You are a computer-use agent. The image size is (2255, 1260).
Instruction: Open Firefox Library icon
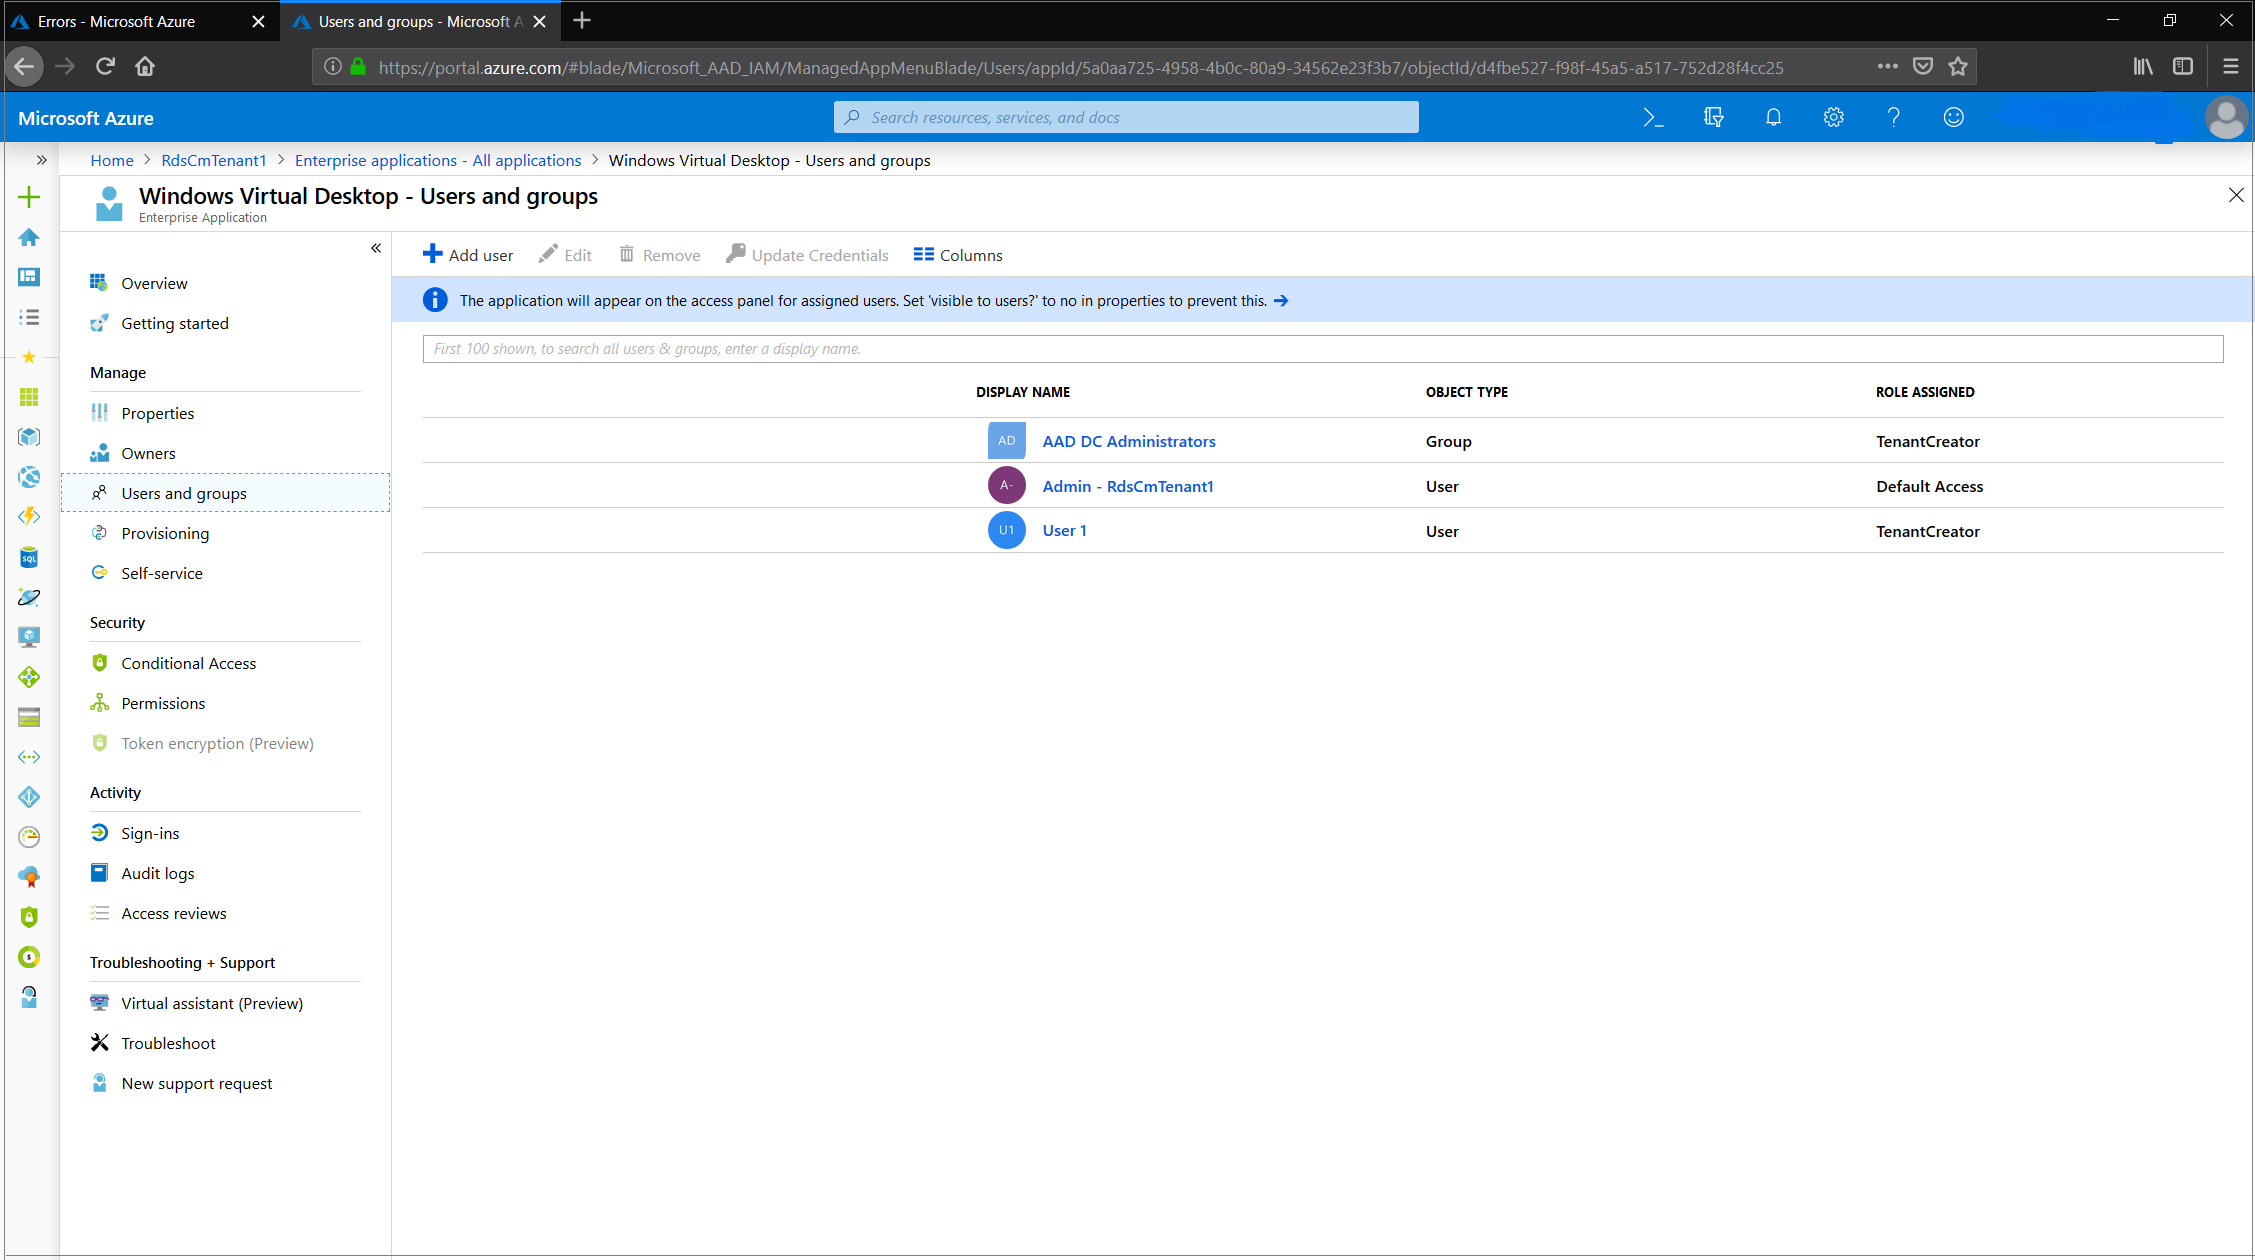coord(2142,67)
